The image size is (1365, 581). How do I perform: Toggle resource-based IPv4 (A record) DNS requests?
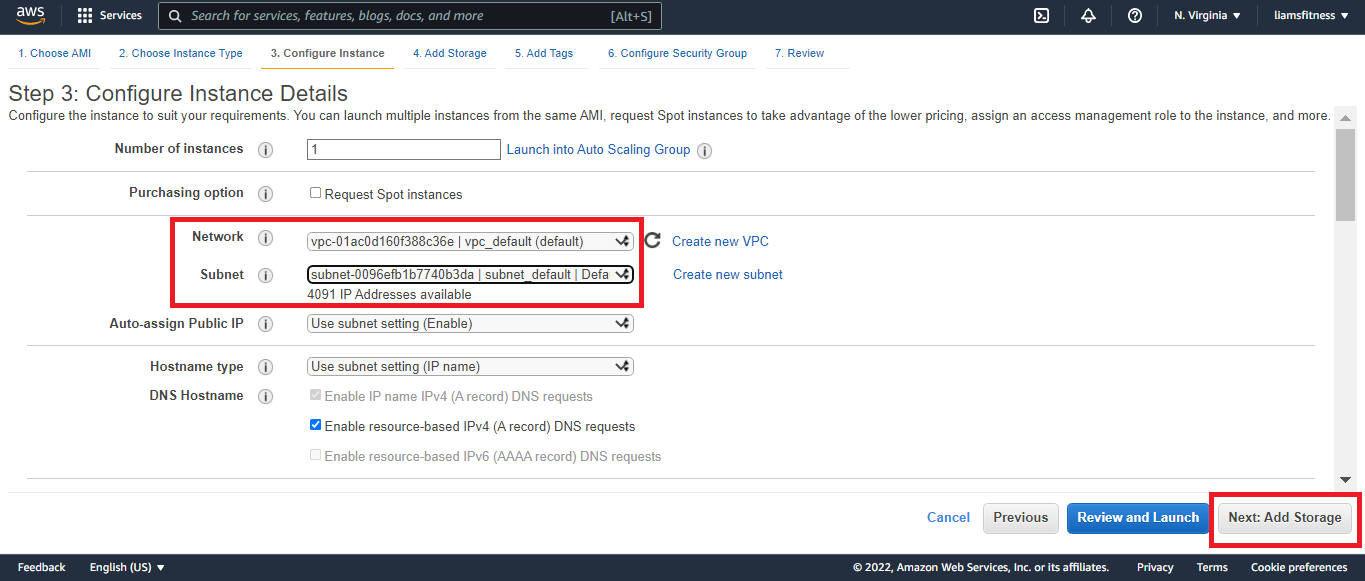[x=316, y=425]
